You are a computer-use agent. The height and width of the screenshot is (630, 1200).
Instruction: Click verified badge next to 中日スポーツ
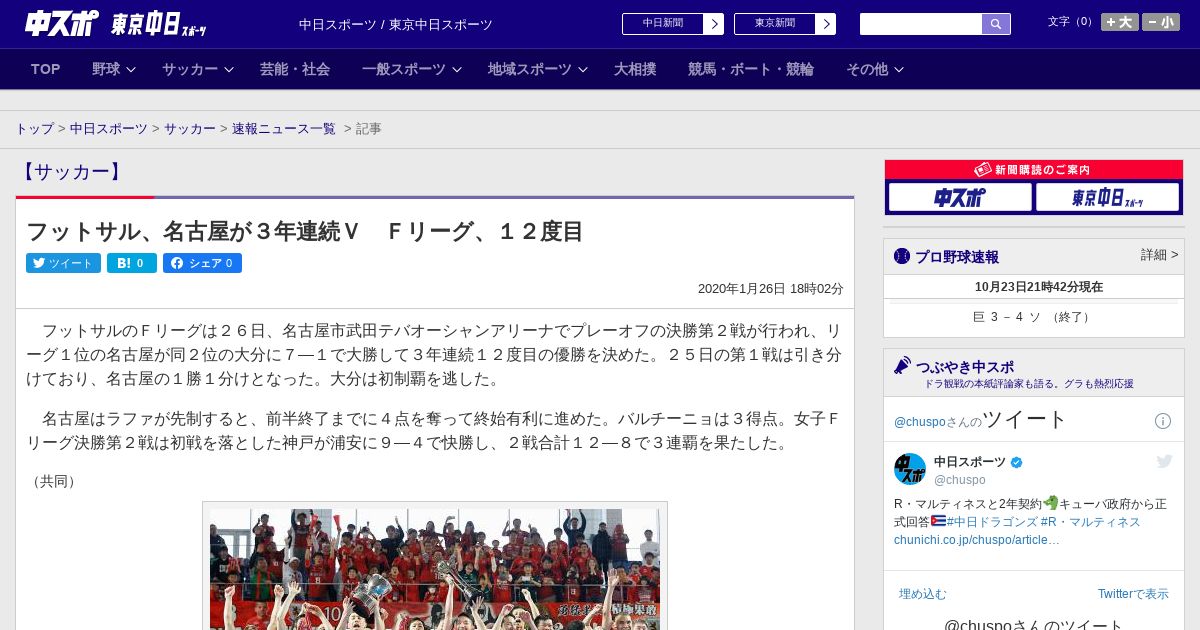(x=1017, y=462)
